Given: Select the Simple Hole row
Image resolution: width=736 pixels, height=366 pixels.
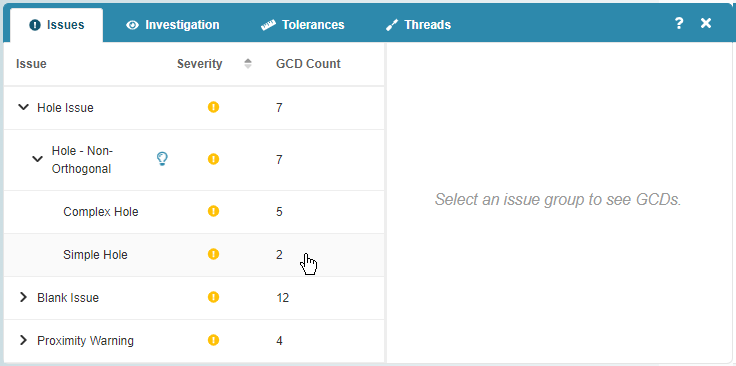Looking at the screenshot, I should click(194, 255).
